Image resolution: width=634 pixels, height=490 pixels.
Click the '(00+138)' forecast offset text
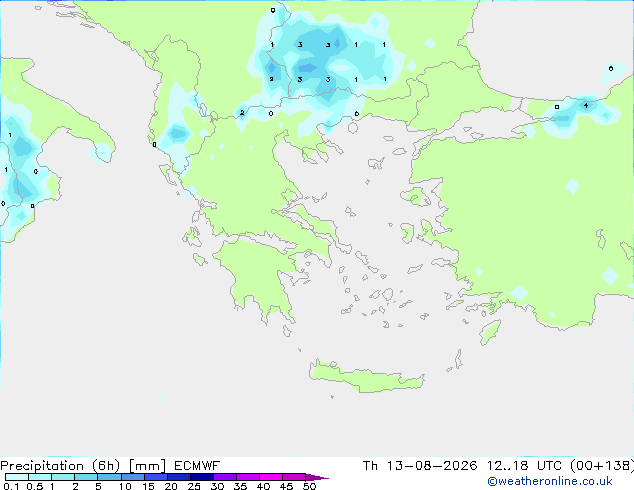pyautogui.click(x=602, y=466)
